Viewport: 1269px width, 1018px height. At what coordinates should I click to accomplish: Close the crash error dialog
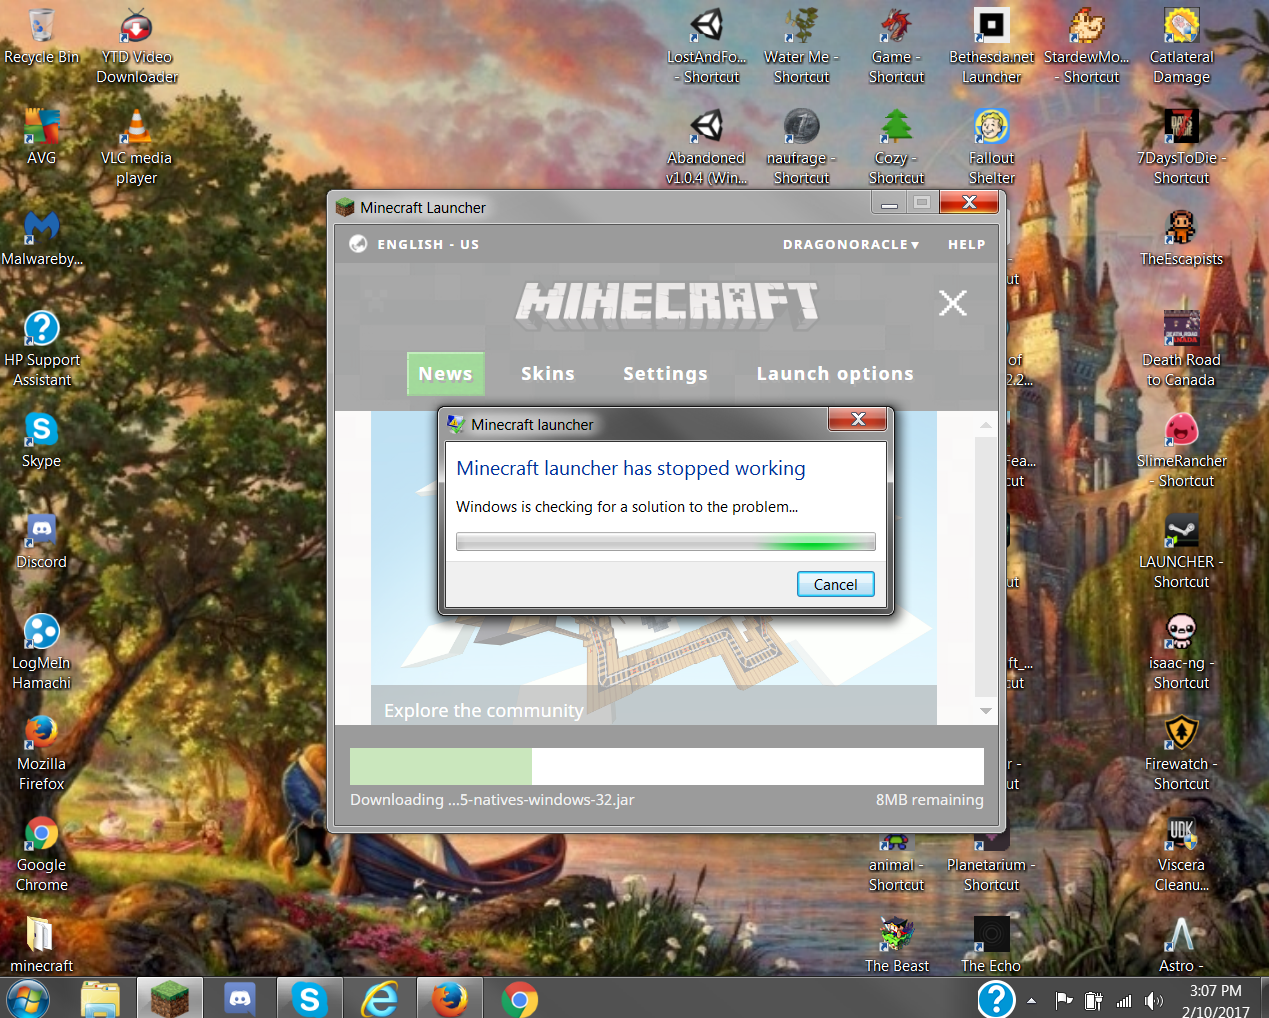pyautogui.click(x=857, y=419)
